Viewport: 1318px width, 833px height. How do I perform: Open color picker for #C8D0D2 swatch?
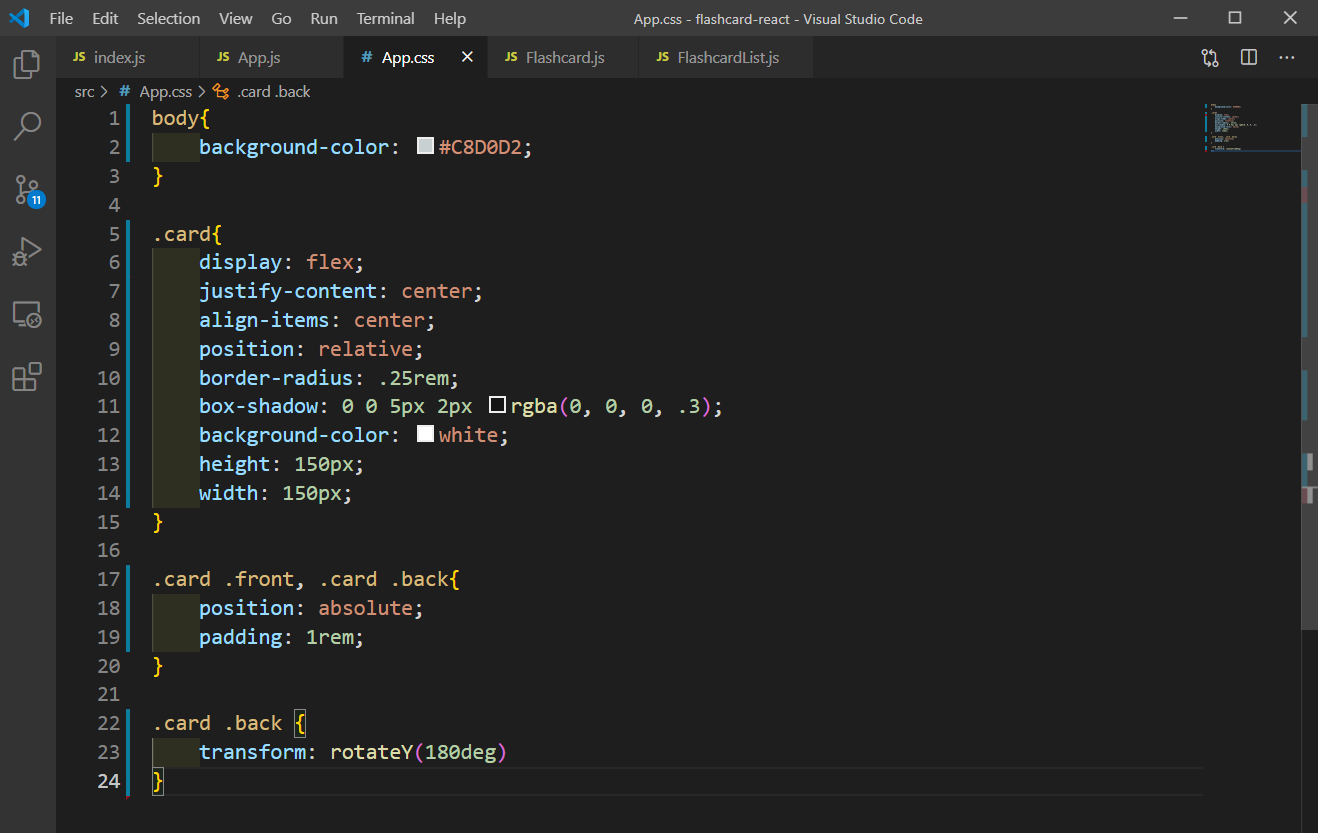coord(425,147)
